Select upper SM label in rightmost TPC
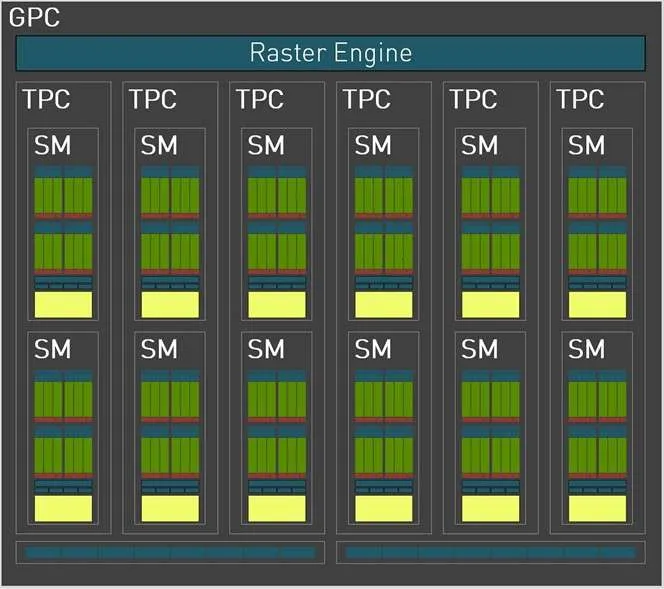664x589 pixels. [x=587, y=145]
